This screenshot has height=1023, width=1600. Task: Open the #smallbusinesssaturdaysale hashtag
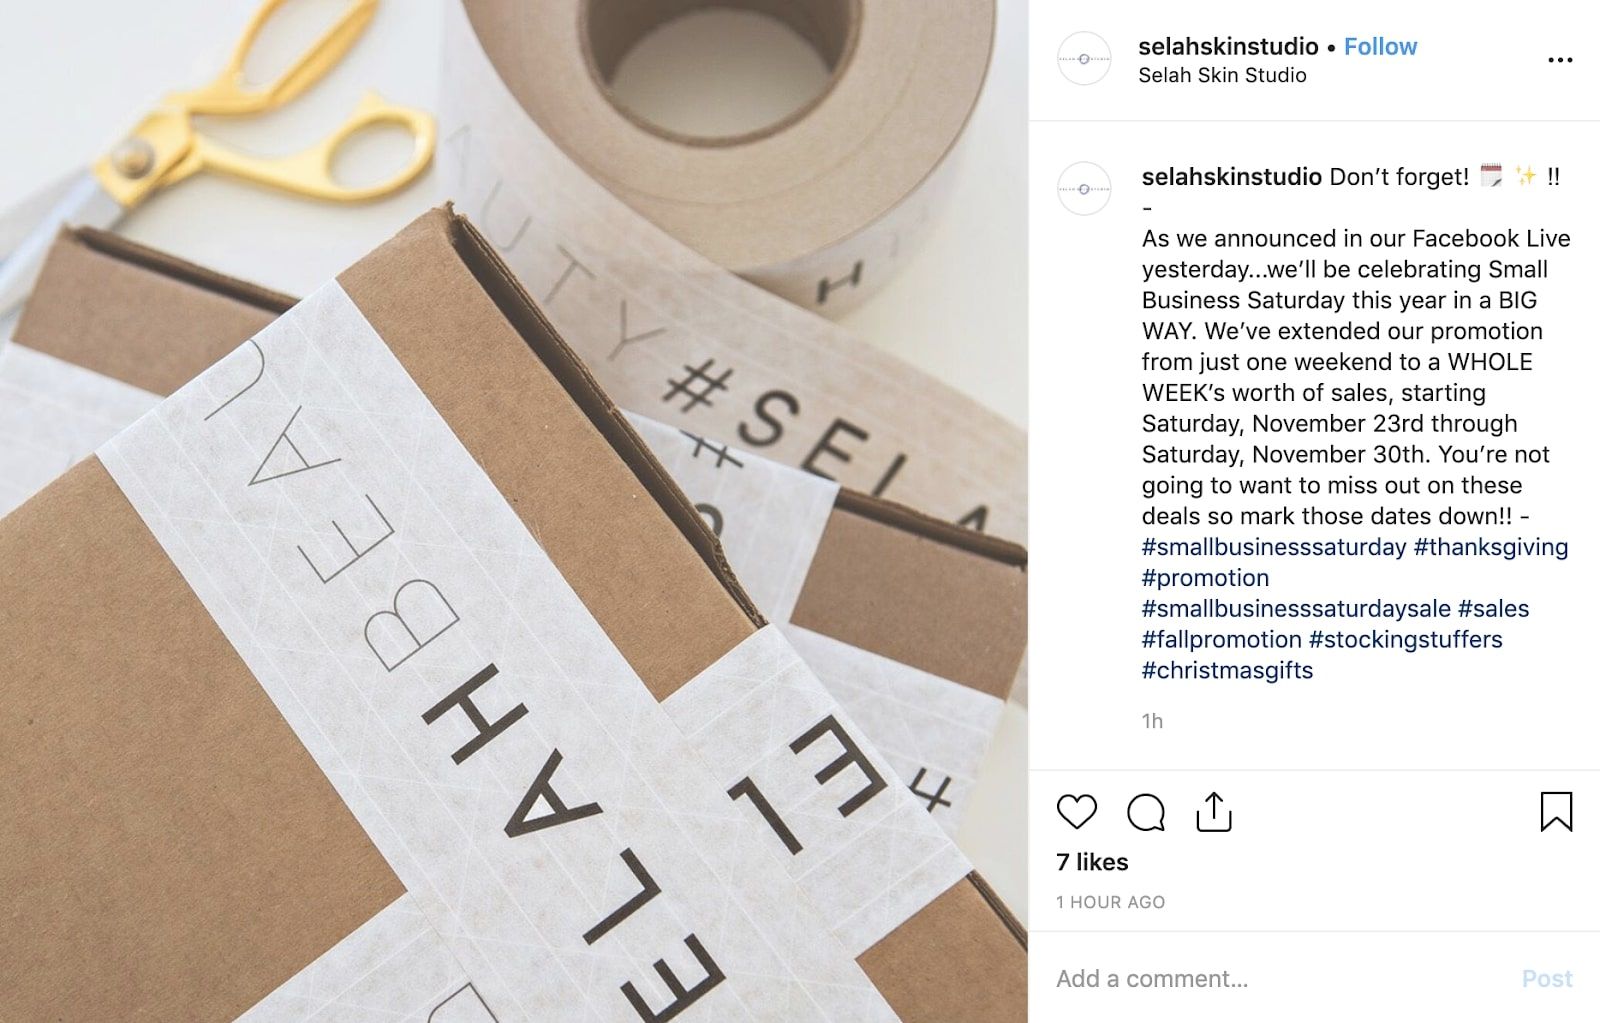pyautogui.click(x=1296, y=609)
